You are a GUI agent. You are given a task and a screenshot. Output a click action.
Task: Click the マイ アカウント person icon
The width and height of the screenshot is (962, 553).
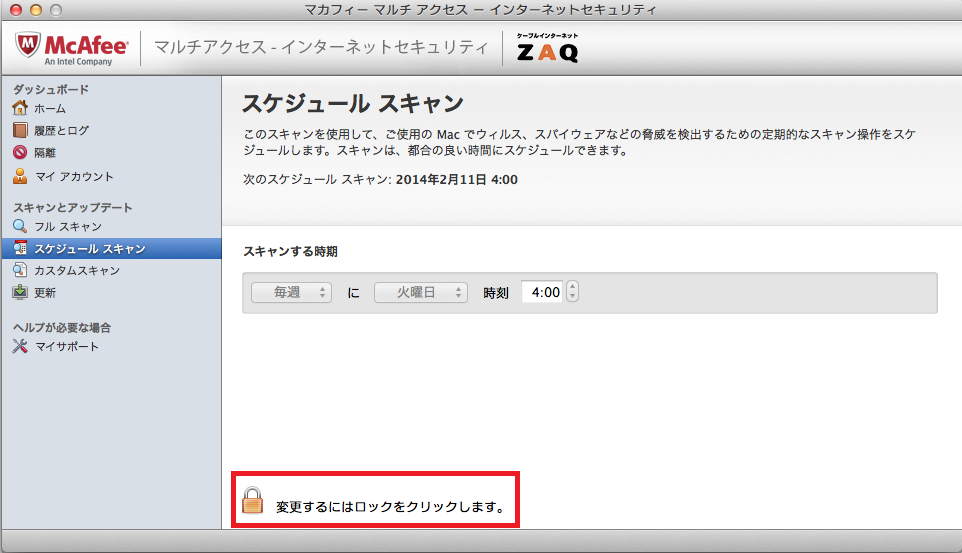(x=20, y=176)
